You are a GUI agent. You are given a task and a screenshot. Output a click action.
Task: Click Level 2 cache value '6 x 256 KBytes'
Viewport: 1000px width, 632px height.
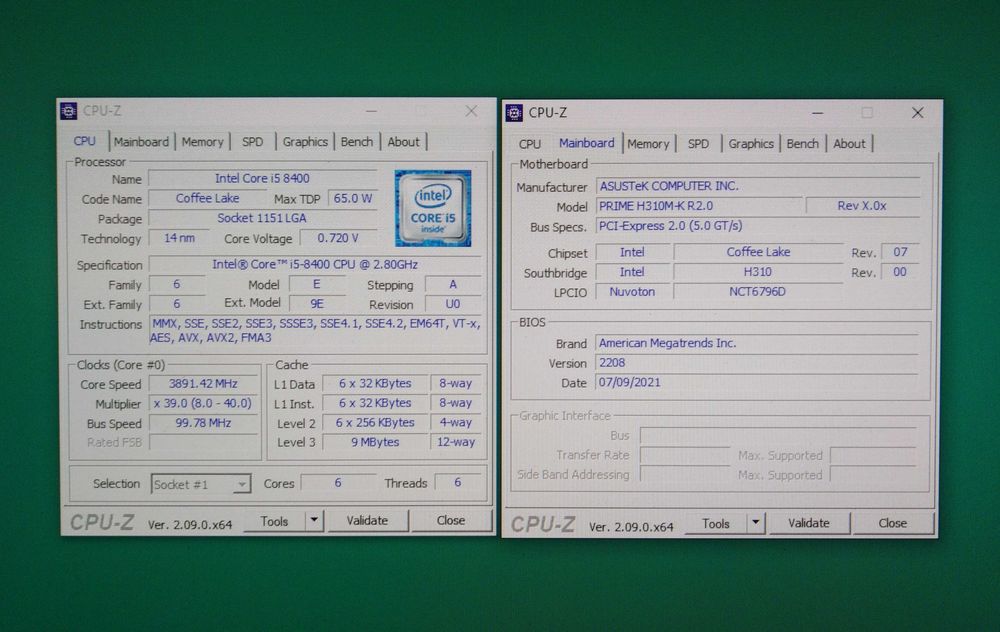[375, 422]
